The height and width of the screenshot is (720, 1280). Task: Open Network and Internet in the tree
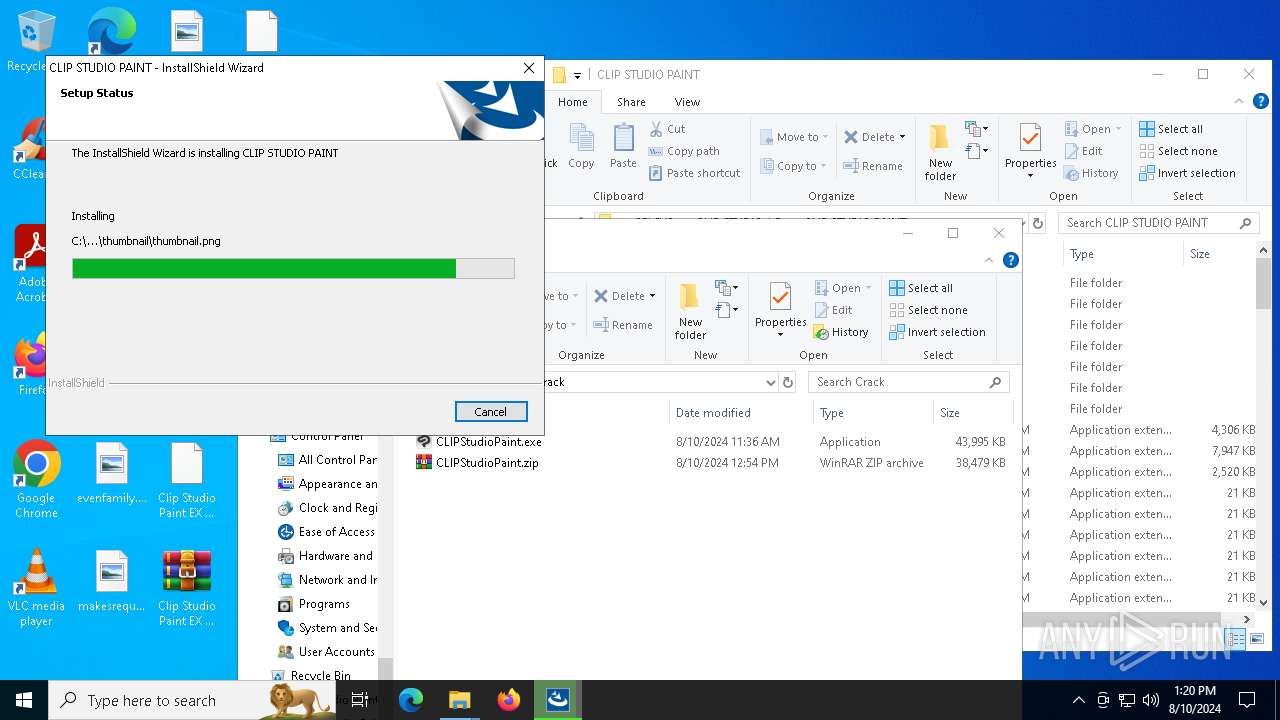pos(327,580)
